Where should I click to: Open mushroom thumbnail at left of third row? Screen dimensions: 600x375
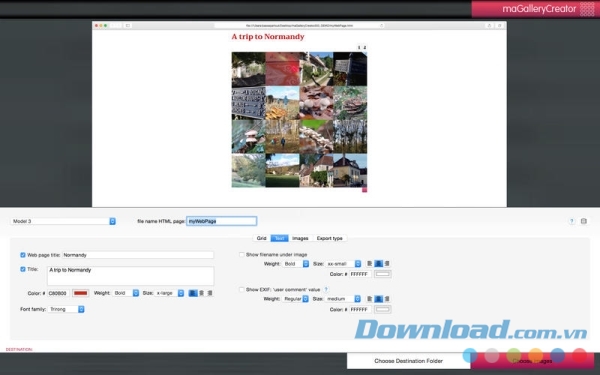pos(248,137)
